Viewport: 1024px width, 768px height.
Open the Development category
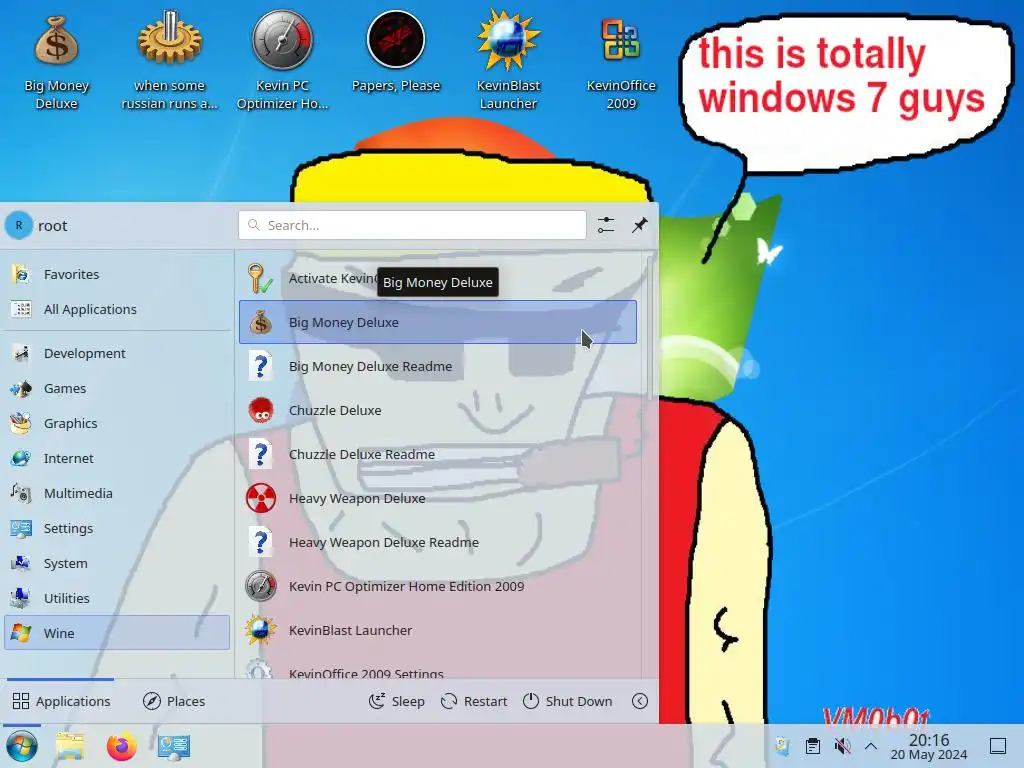tap(117, 353)
